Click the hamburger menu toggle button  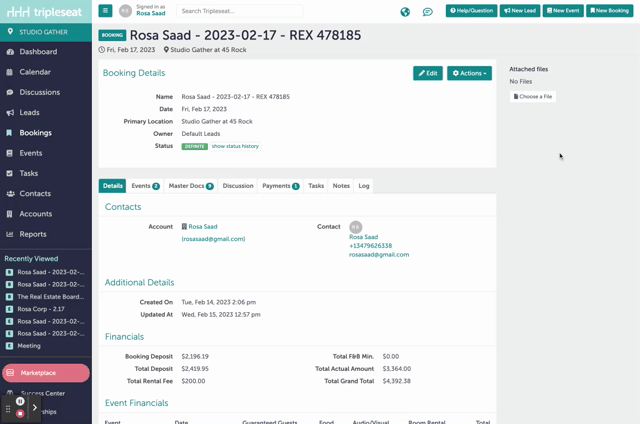(105, 11)
